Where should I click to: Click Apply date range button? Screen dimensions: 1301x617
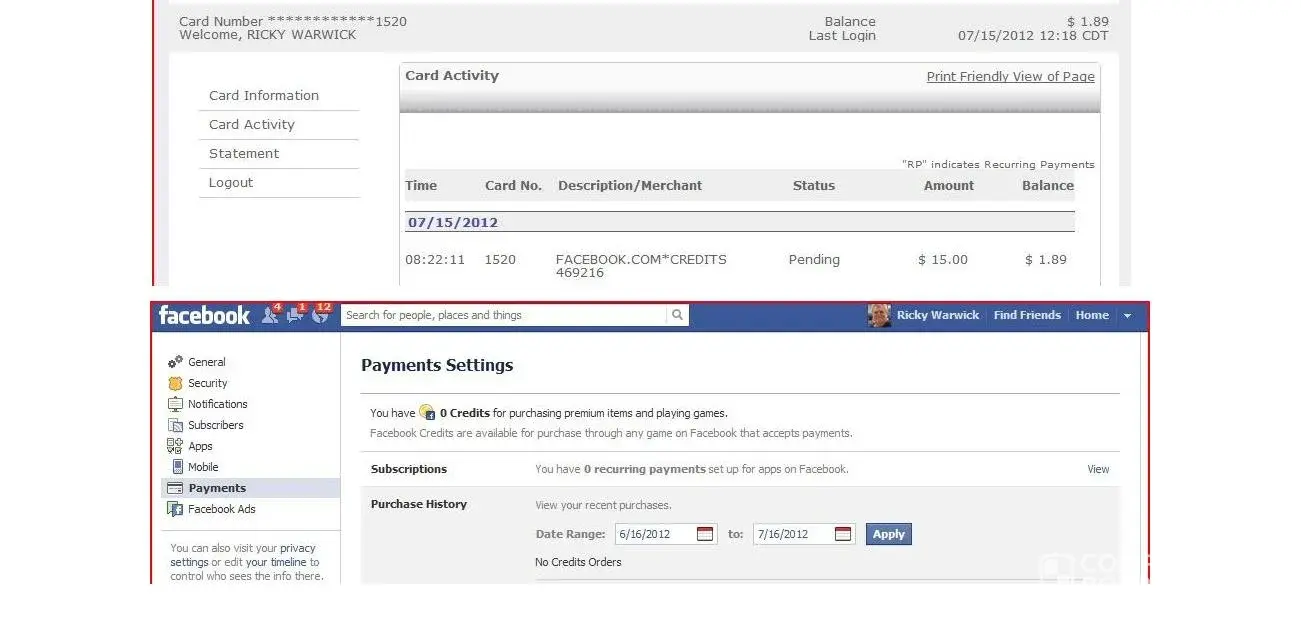(889, 534)
